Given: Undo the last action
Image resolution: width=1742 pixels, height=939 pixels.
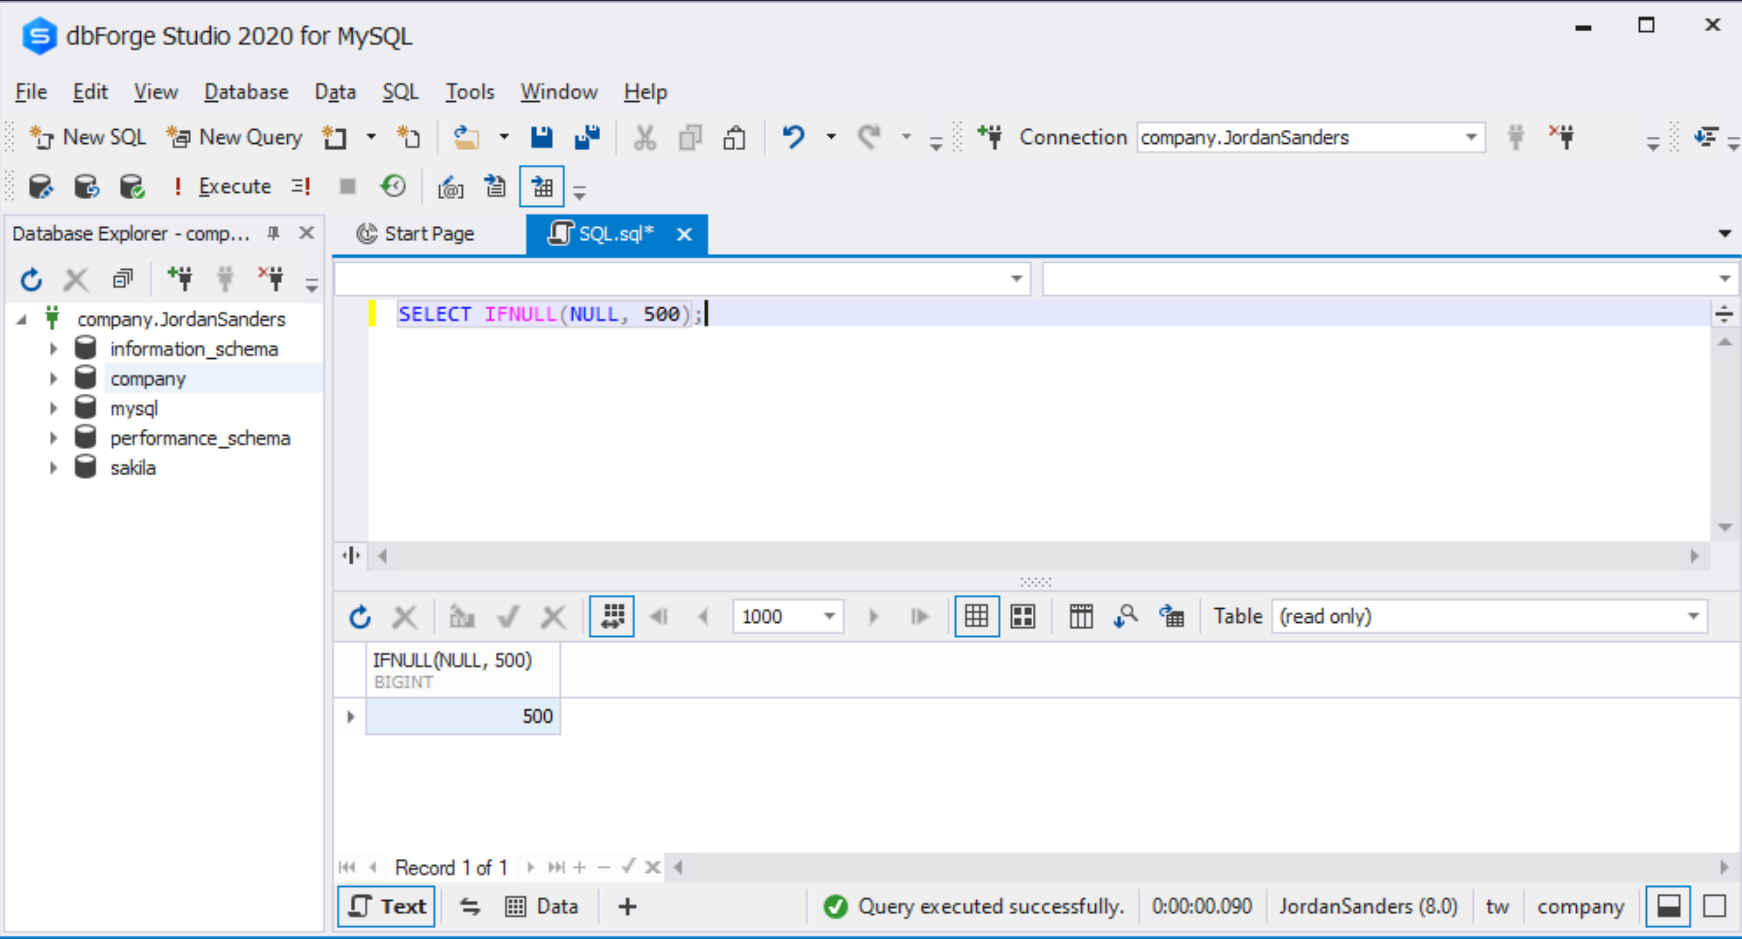Looking at the screenshot, I should tap(793, 137).
